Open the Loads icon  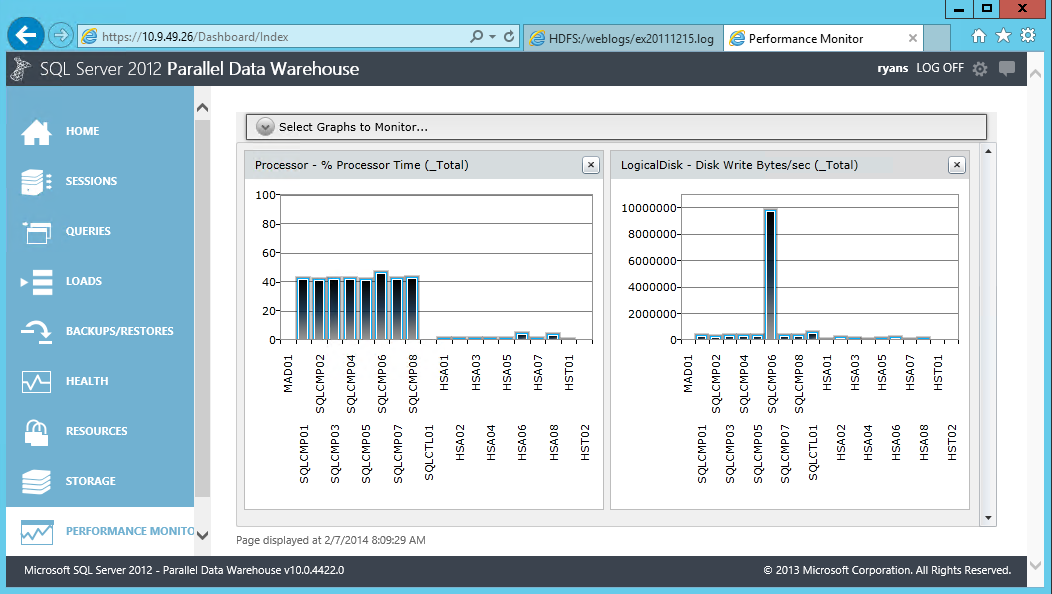point(36,282)
